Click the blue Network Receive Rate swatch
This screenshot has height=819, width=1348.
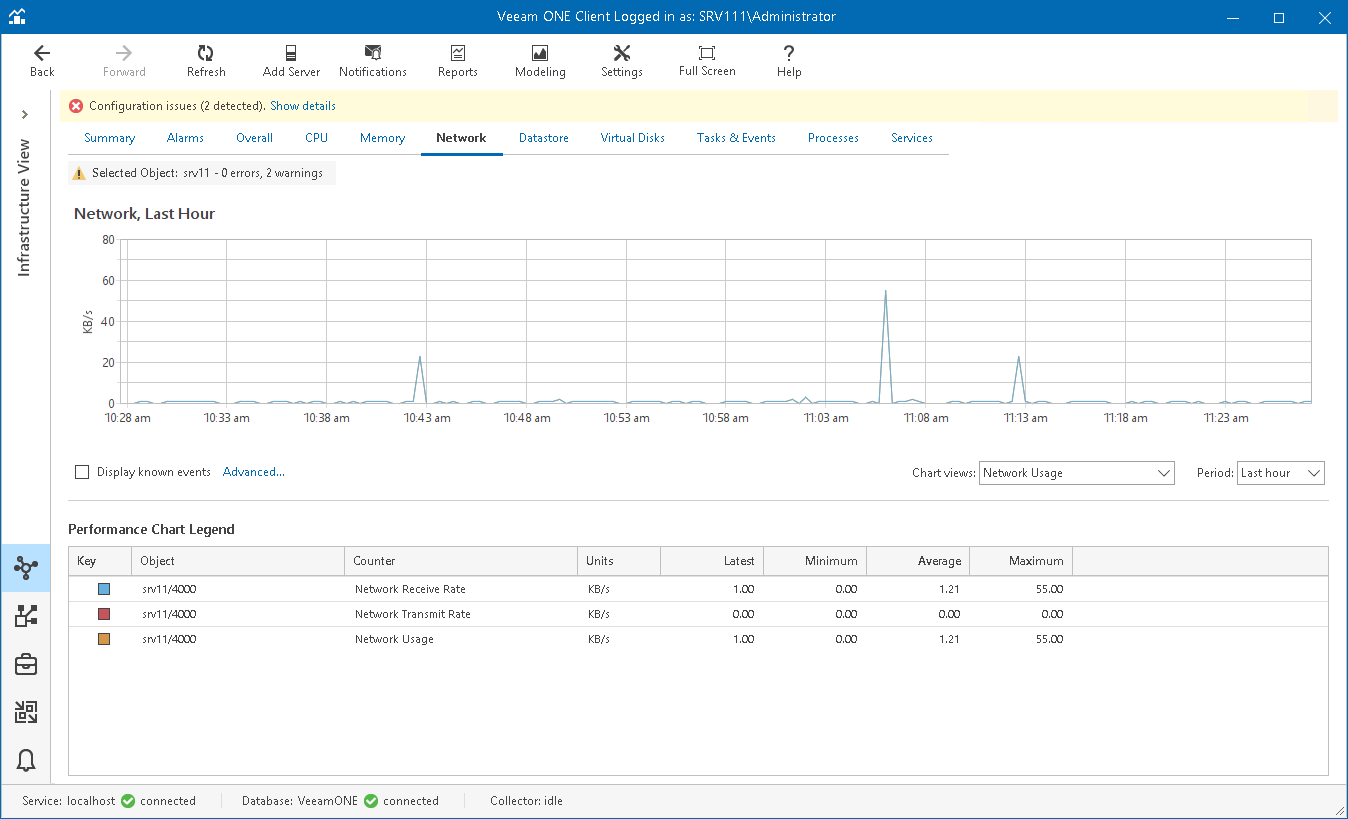tap(104, 589)
